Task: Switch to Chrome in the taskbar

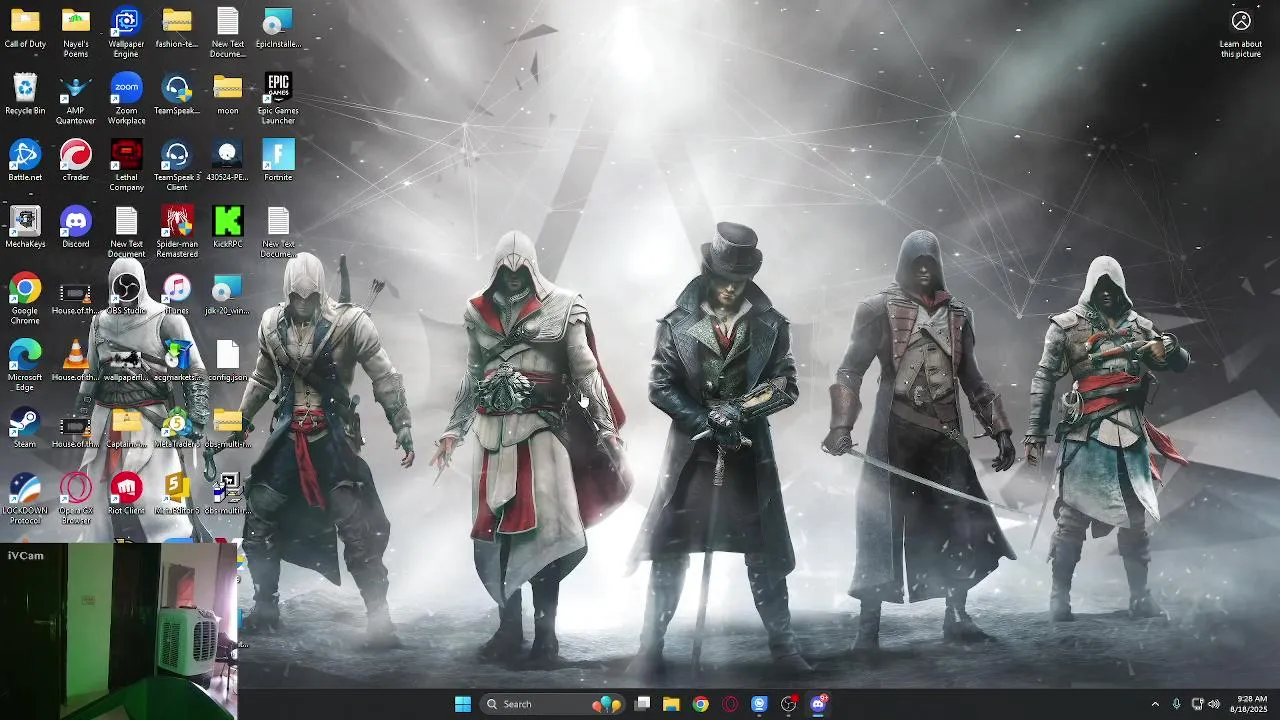Action: (x=701, y=704)
